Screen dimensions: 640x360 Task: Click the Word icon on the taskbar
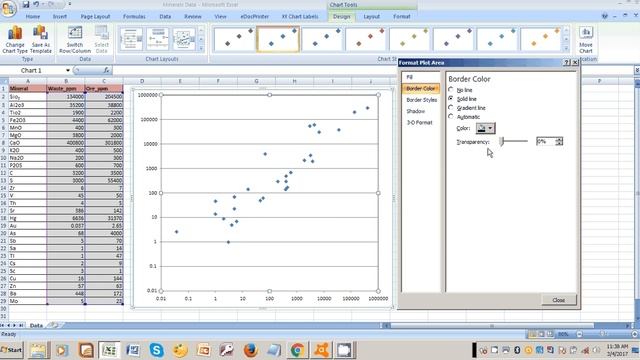coord(133,350)
